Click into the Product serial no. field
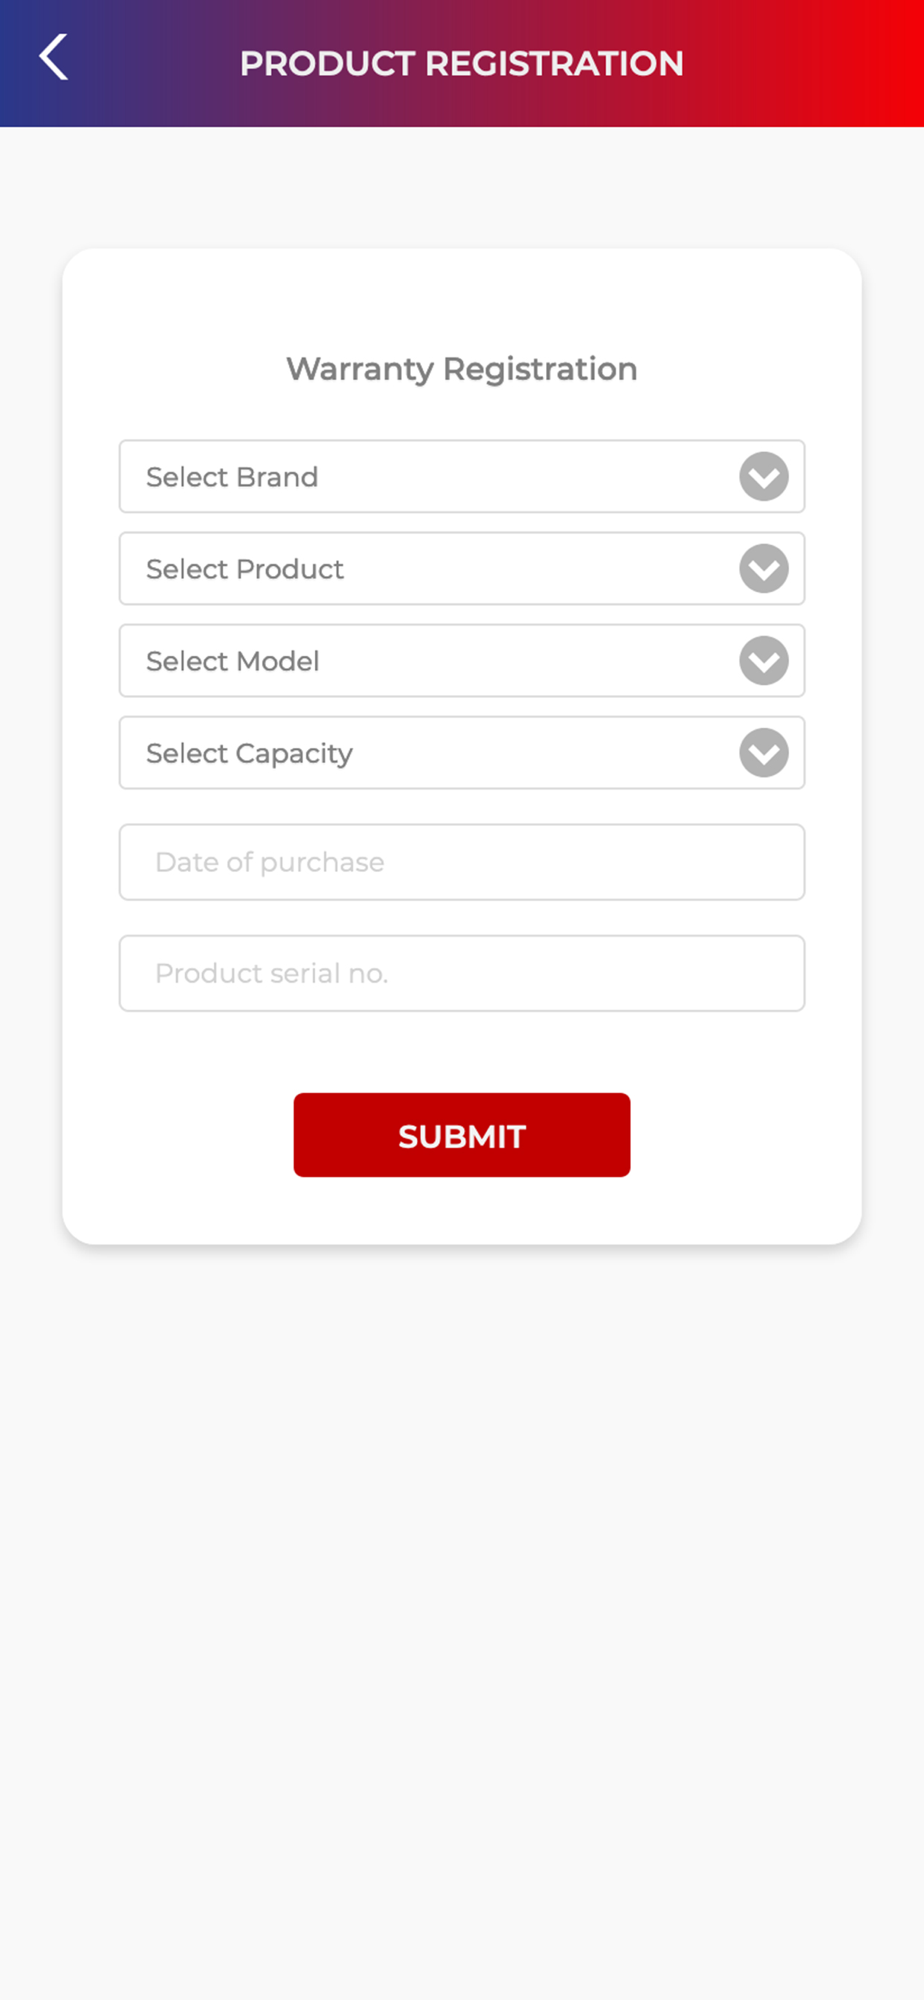This screenshot has width=924, height=2000. tap(462, 973)
